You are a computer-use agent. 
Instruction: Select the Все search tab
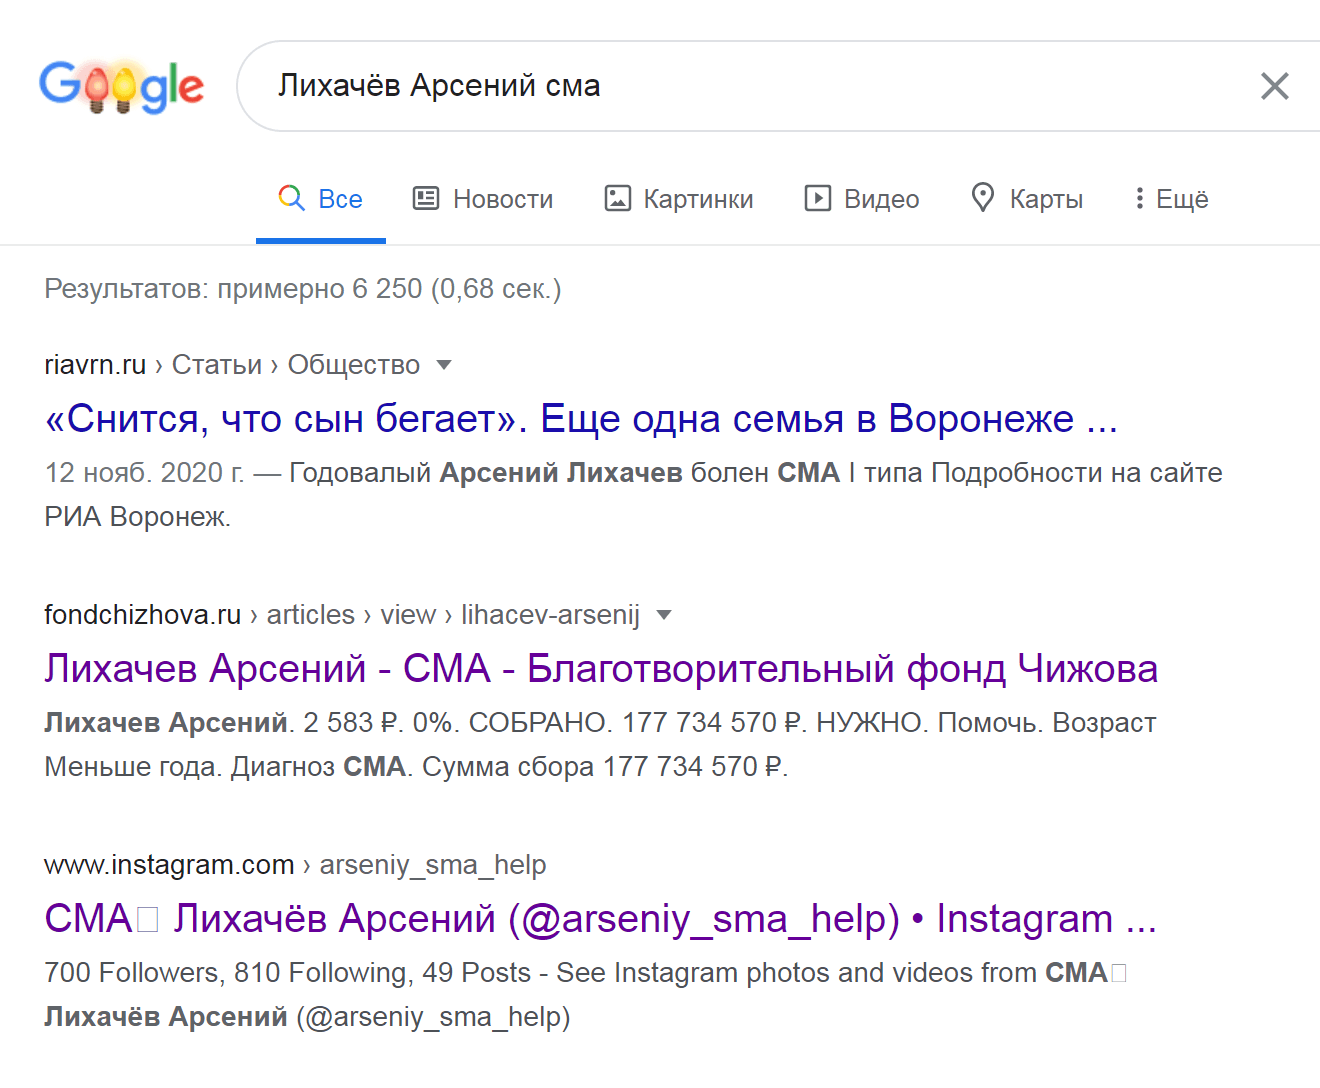pos(320,199)
